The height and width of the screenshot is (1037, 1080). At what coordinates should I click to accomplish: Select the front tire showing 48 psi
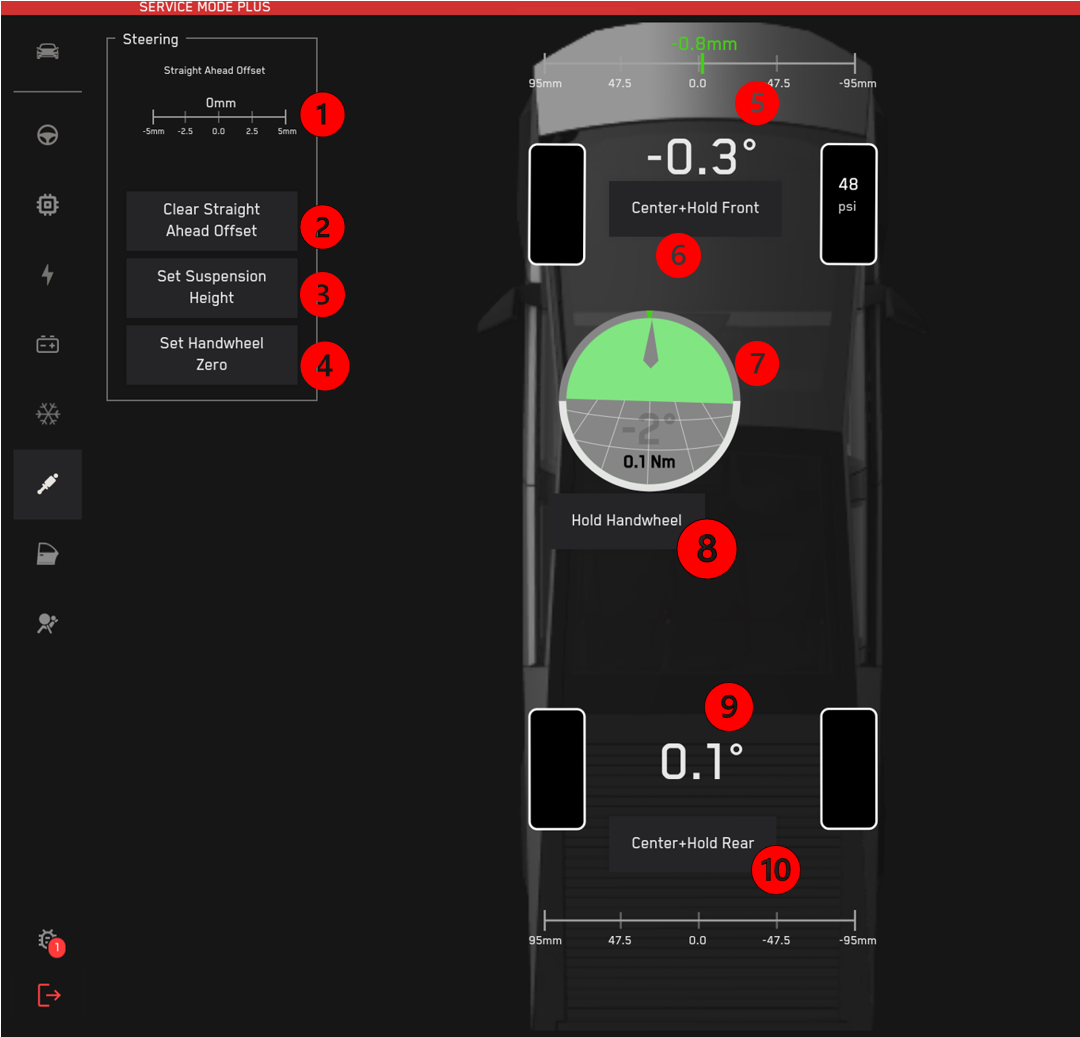(x=848, y=204)
